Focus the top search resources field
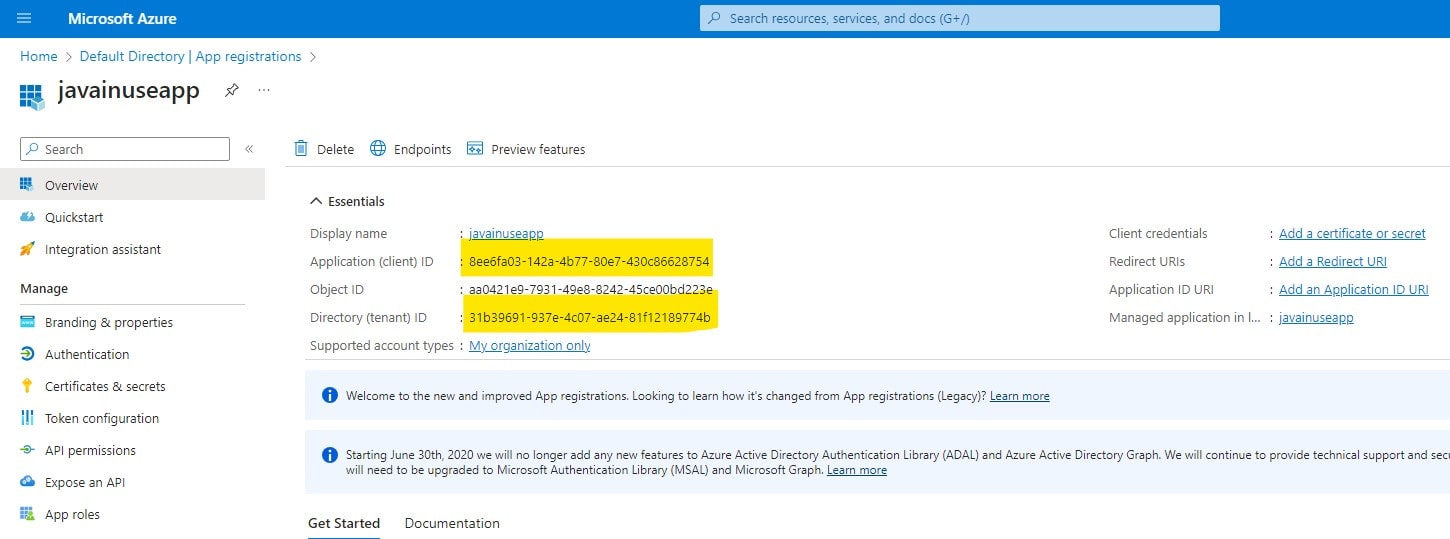 (x=959, y=18)
